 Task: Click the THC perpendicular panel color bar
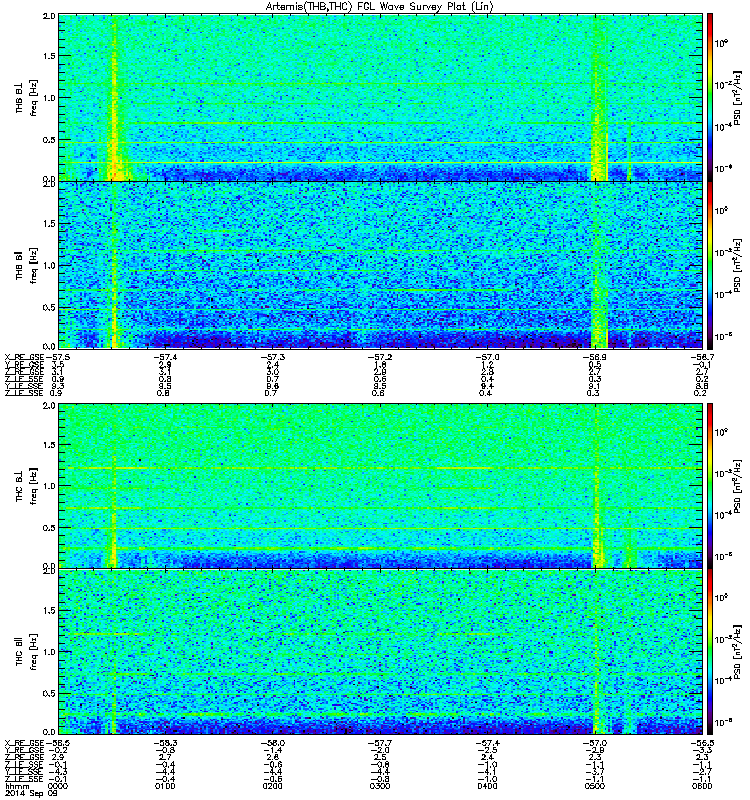point(709,485)
